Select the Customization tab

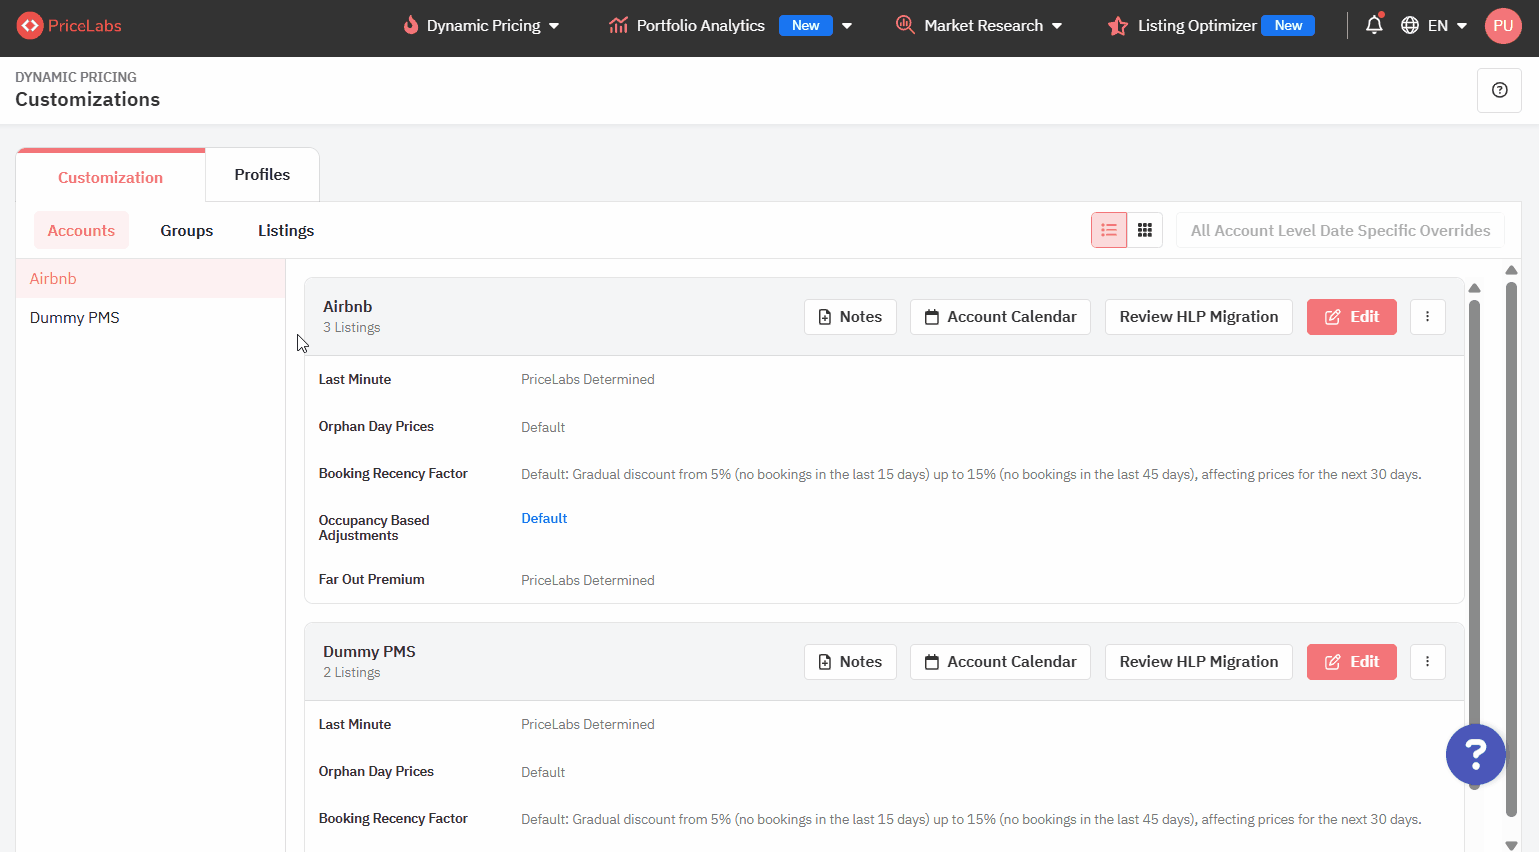[110, 177]
